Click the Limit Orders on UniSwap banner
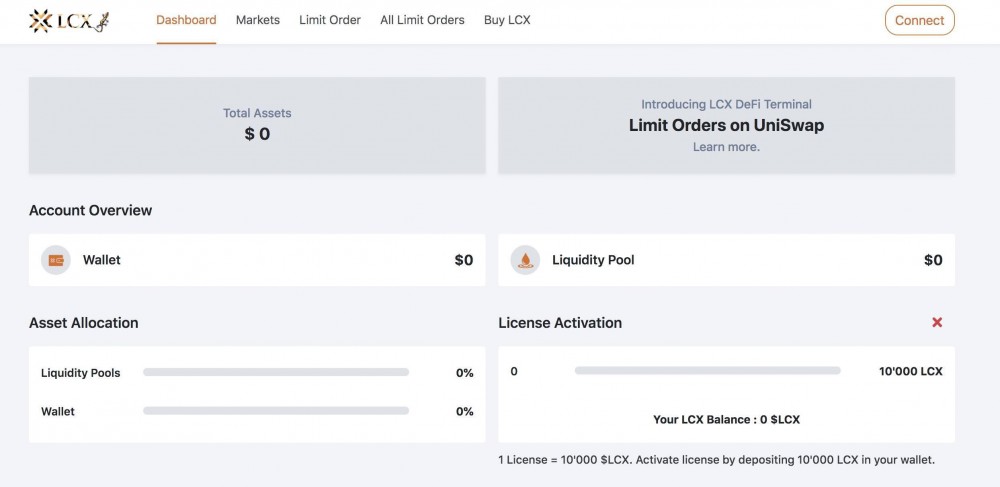This screenshot has height=487, width=1000. 726,125
